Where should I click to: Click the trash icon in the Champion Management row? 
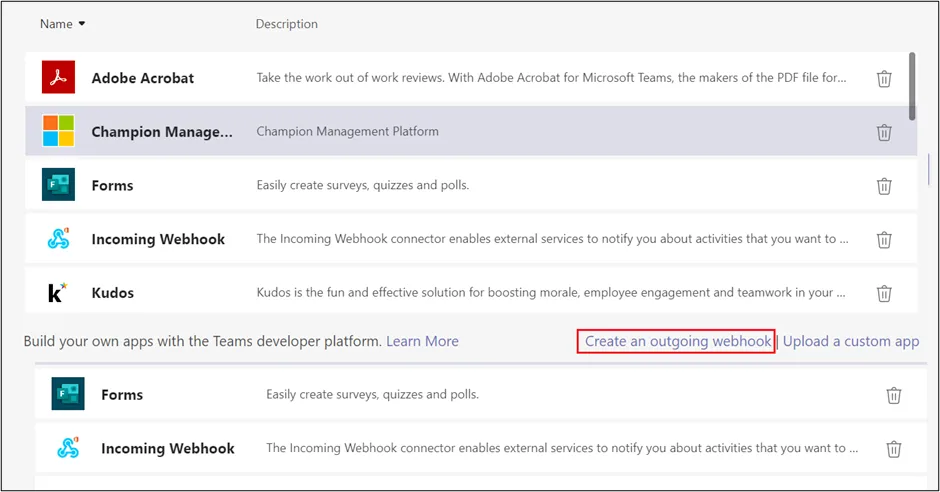[x=884, y=132]
